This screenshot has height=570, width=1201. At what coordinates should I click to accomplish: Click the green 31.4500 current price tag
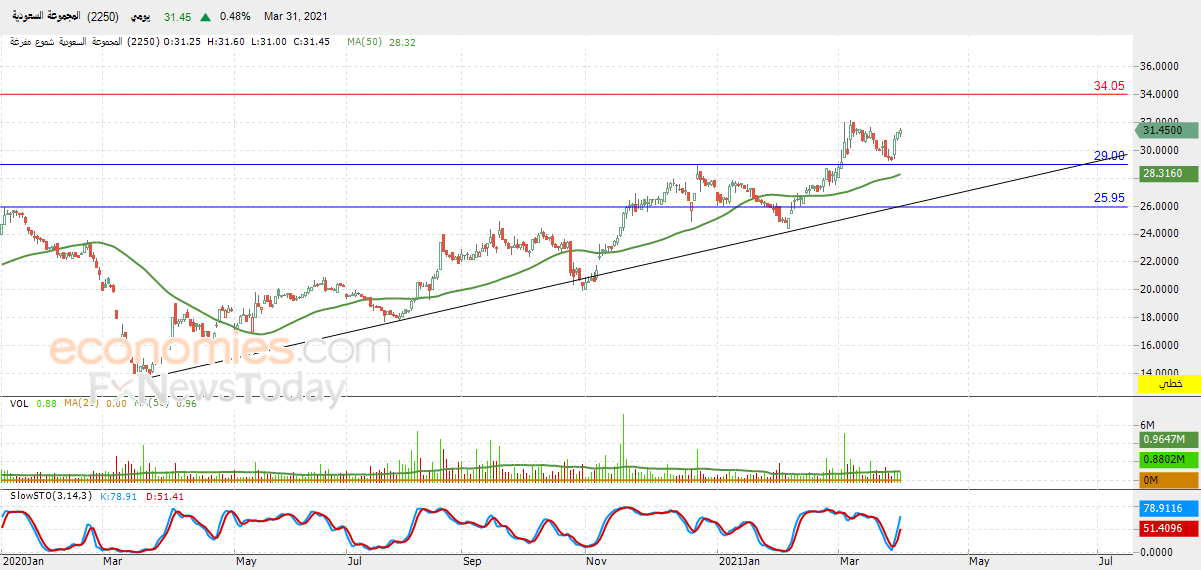1162,130
